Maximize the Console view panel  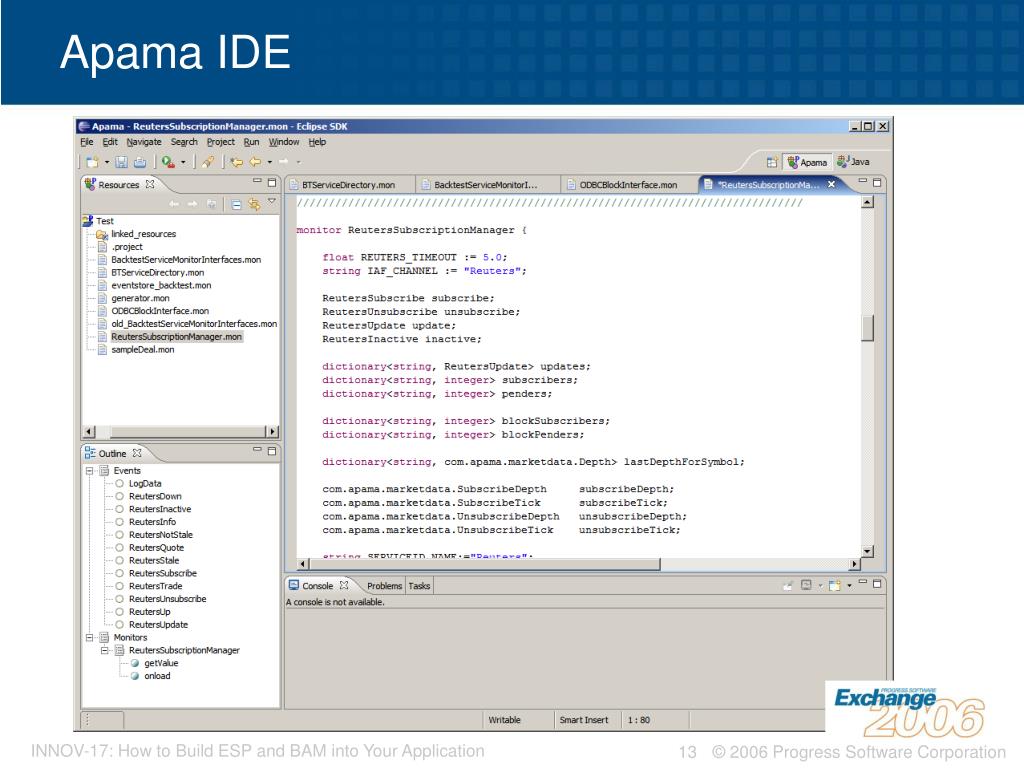877,583
